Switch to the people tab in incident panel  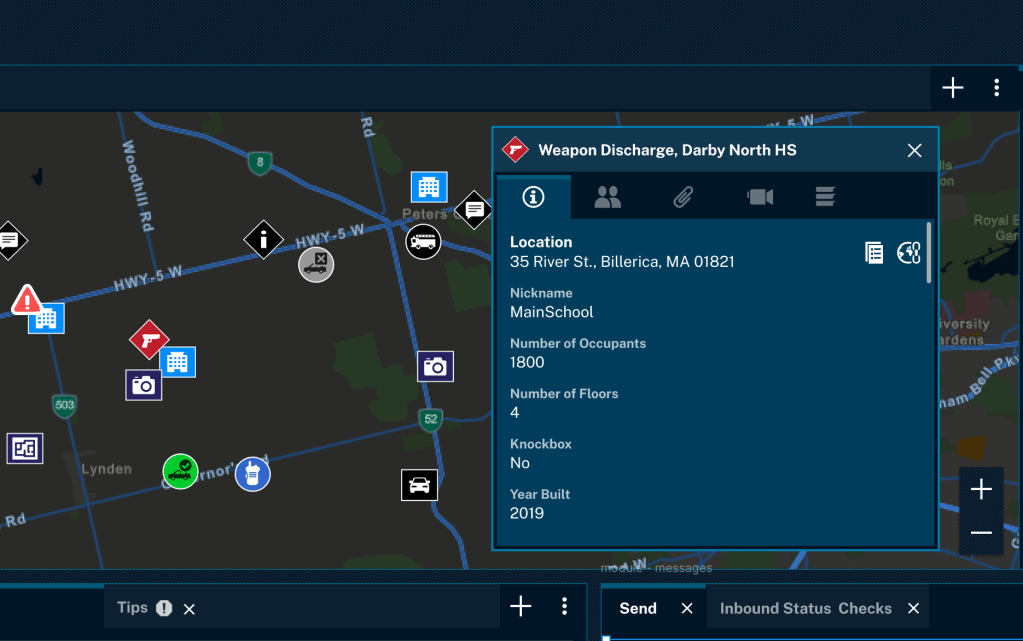pyautogui.click(x=607, y=198)
